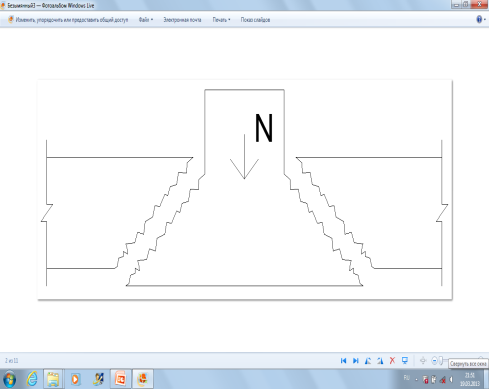The image size is (489, 389).
Task: Go to the next photo
Action: 356,361
